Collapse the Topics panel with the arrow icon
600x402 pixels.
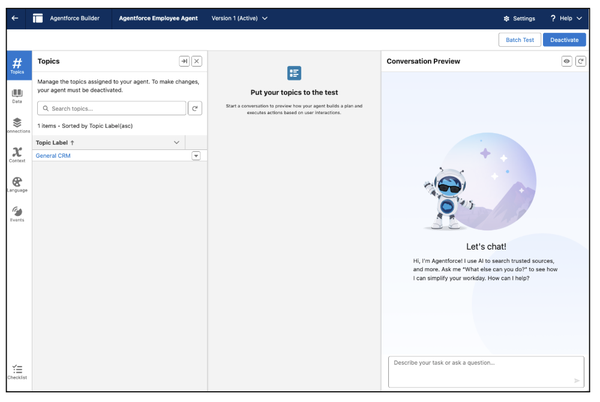point(184,61)
